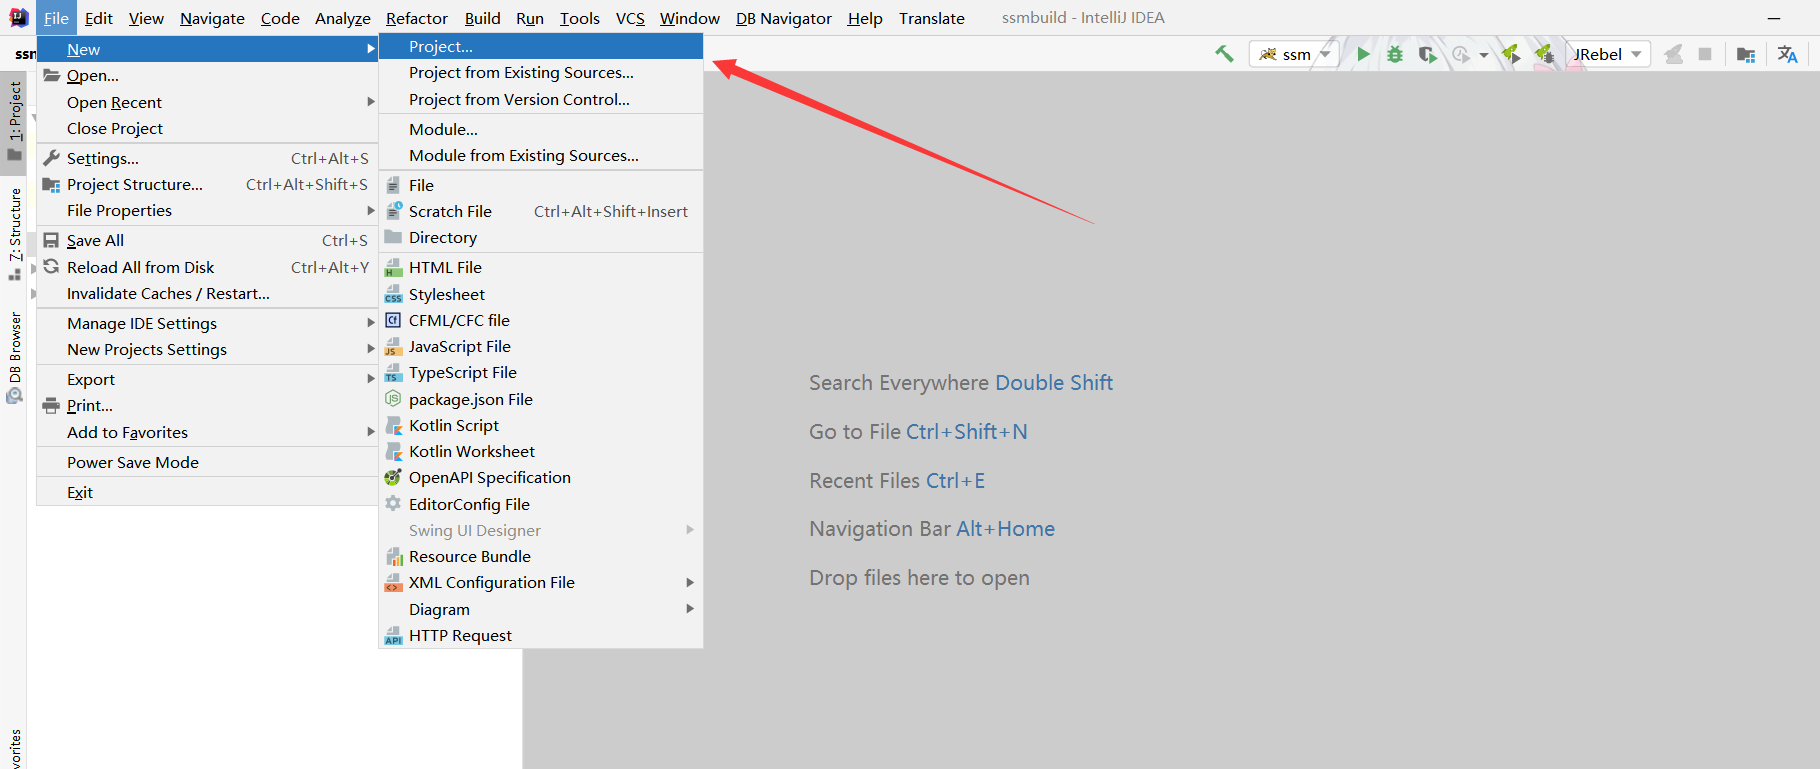Expand the New submenu arrow in the File menu
This screenshot has width=1820, height=769.
point(371,49)
